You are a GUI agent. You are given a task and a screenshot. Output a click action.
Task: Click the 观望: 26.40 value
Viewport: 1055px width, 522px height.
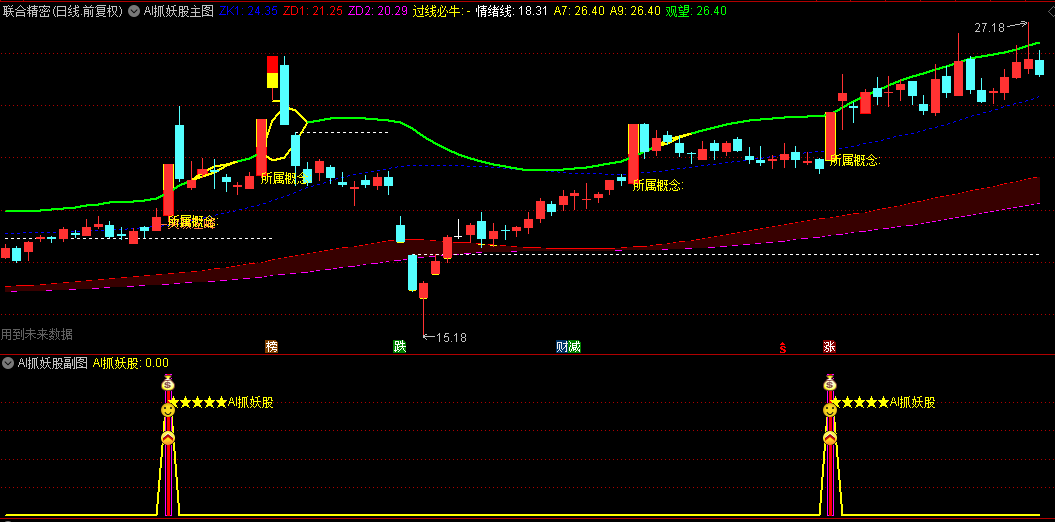[696, 11]
